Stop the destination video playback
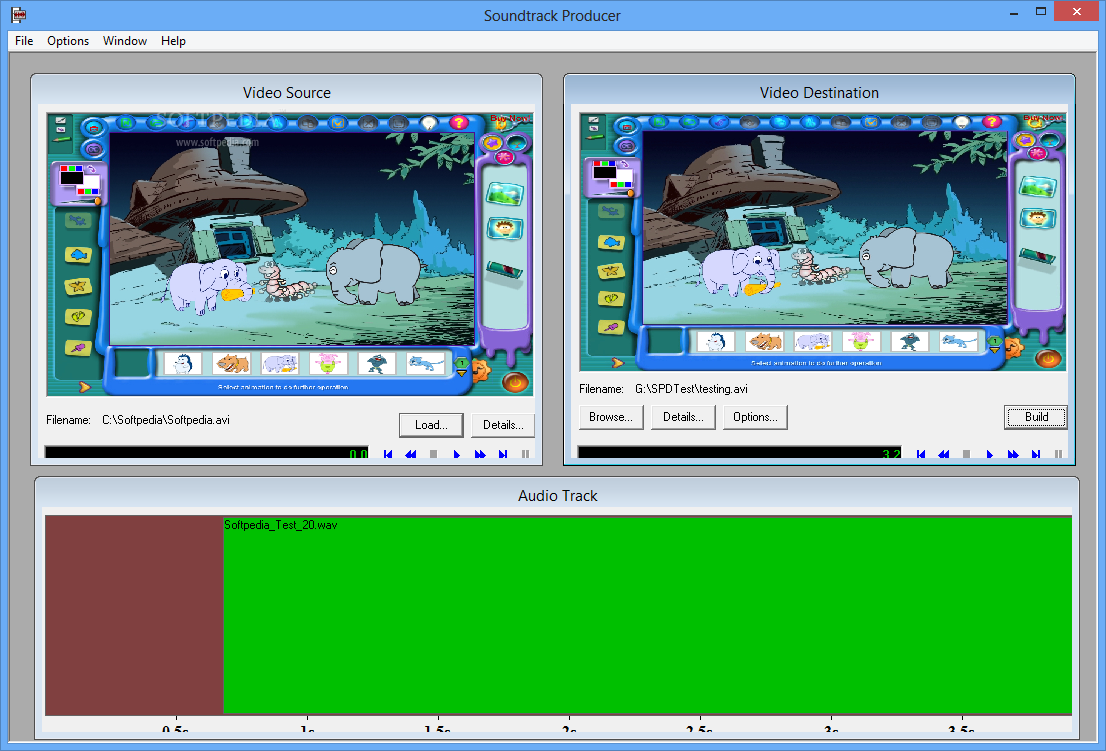This screenshot has width=1106, height=751. [966, 454]
